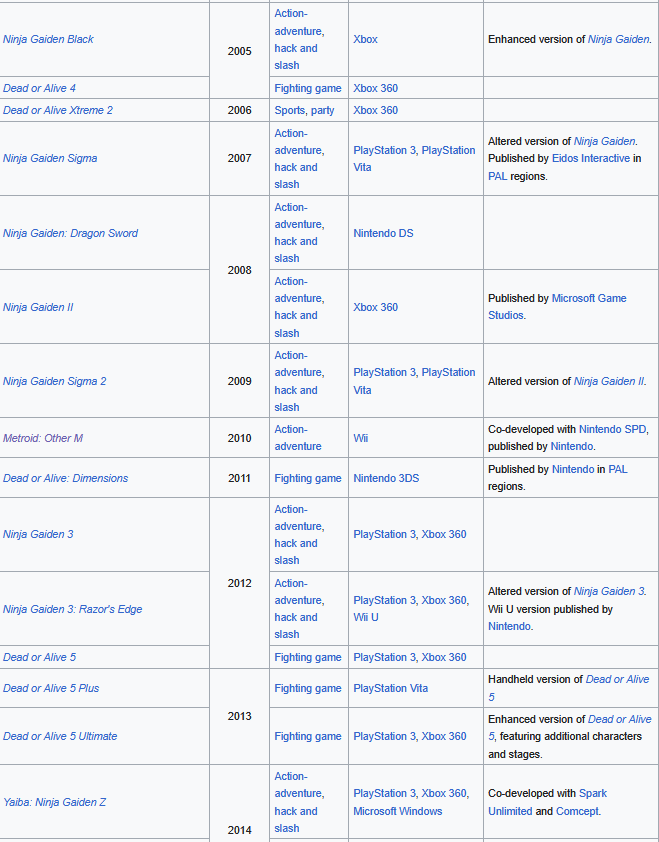The width and height of the screenshot is (659, 842).
Task: Click PAL link in Ninja Gaiden Sigma notes
Action: pos(497,176)
